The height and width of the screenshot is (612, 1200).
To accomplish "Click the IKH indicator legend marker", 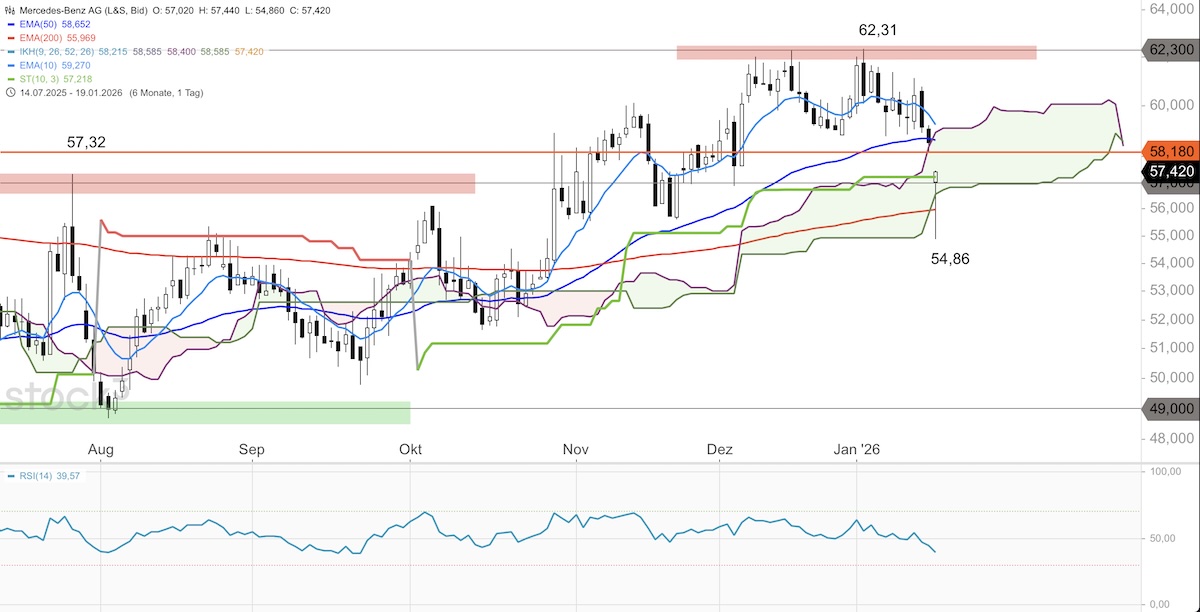I will (x=9, y=50).
